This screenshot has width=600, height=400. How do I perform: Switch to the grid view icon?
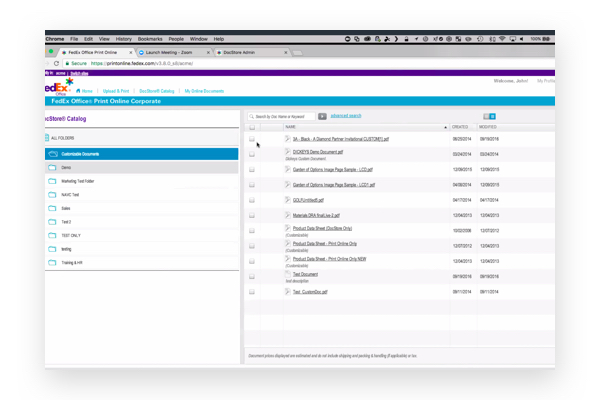tap(491, 117)
